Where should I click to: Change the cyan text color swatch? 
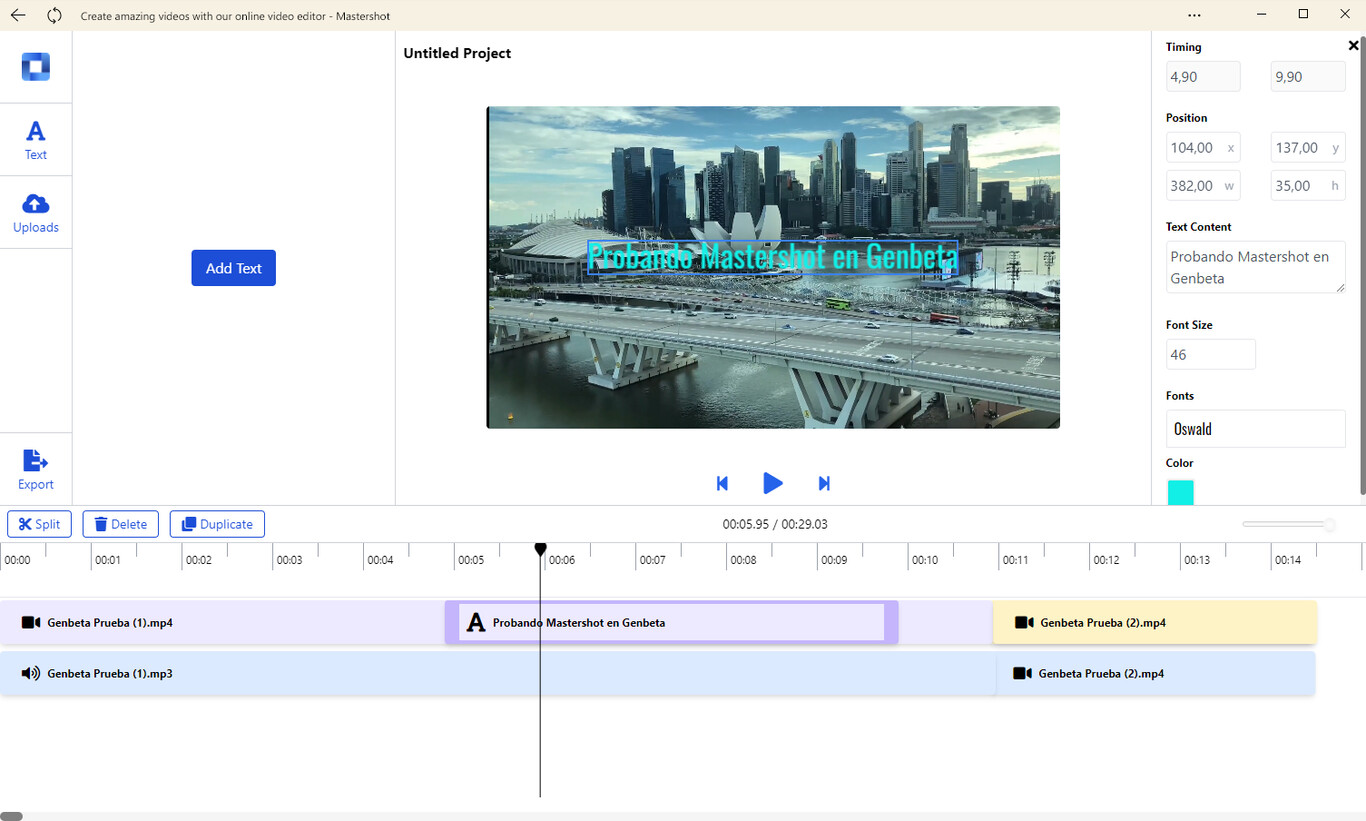point(1180,491)
